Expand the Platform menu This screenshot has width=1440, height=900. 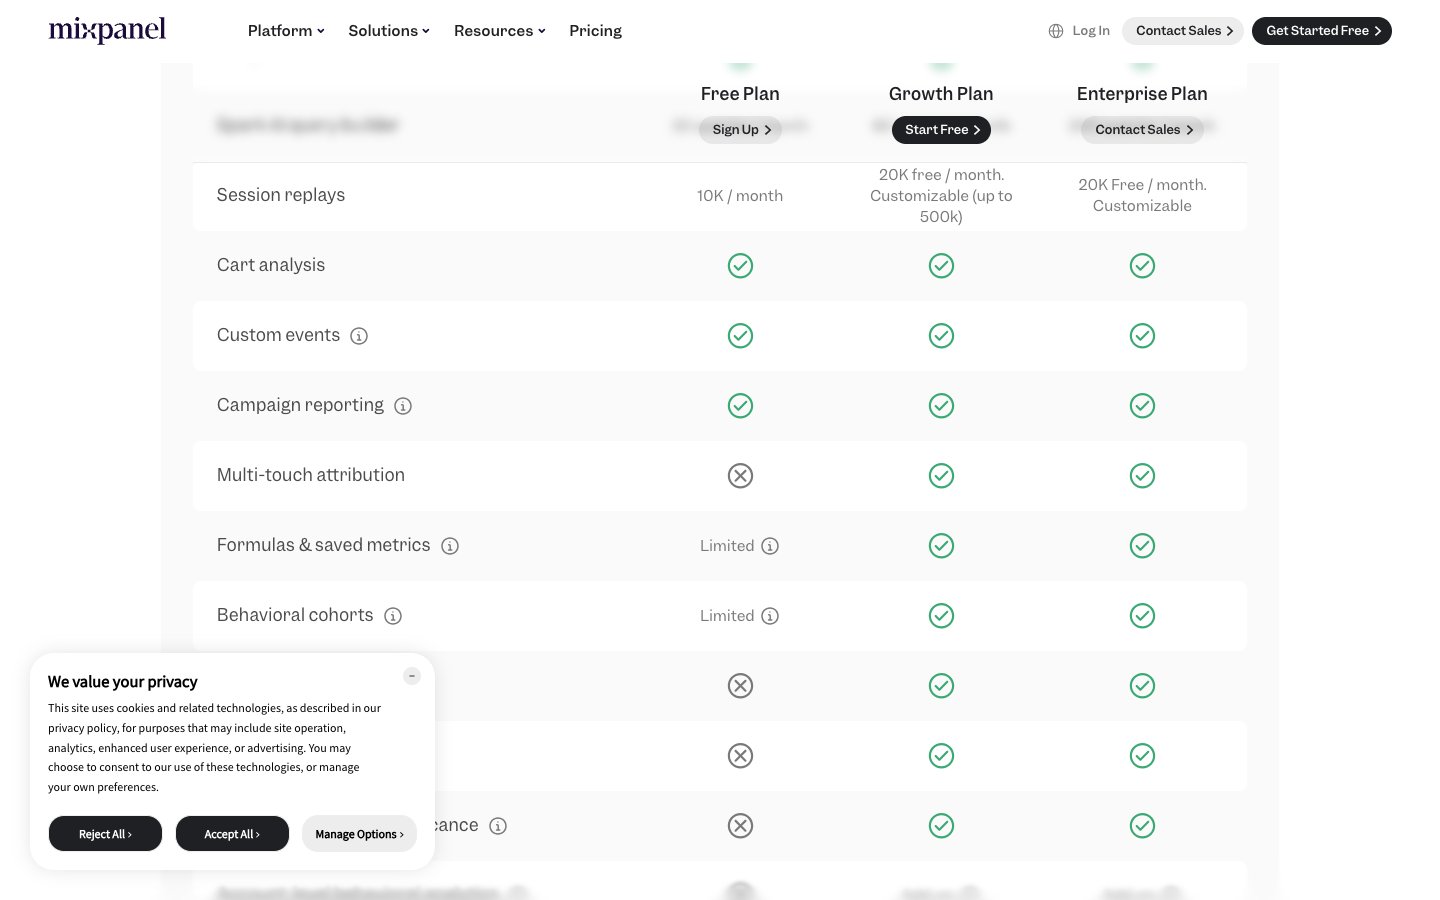tap(286, 31)
